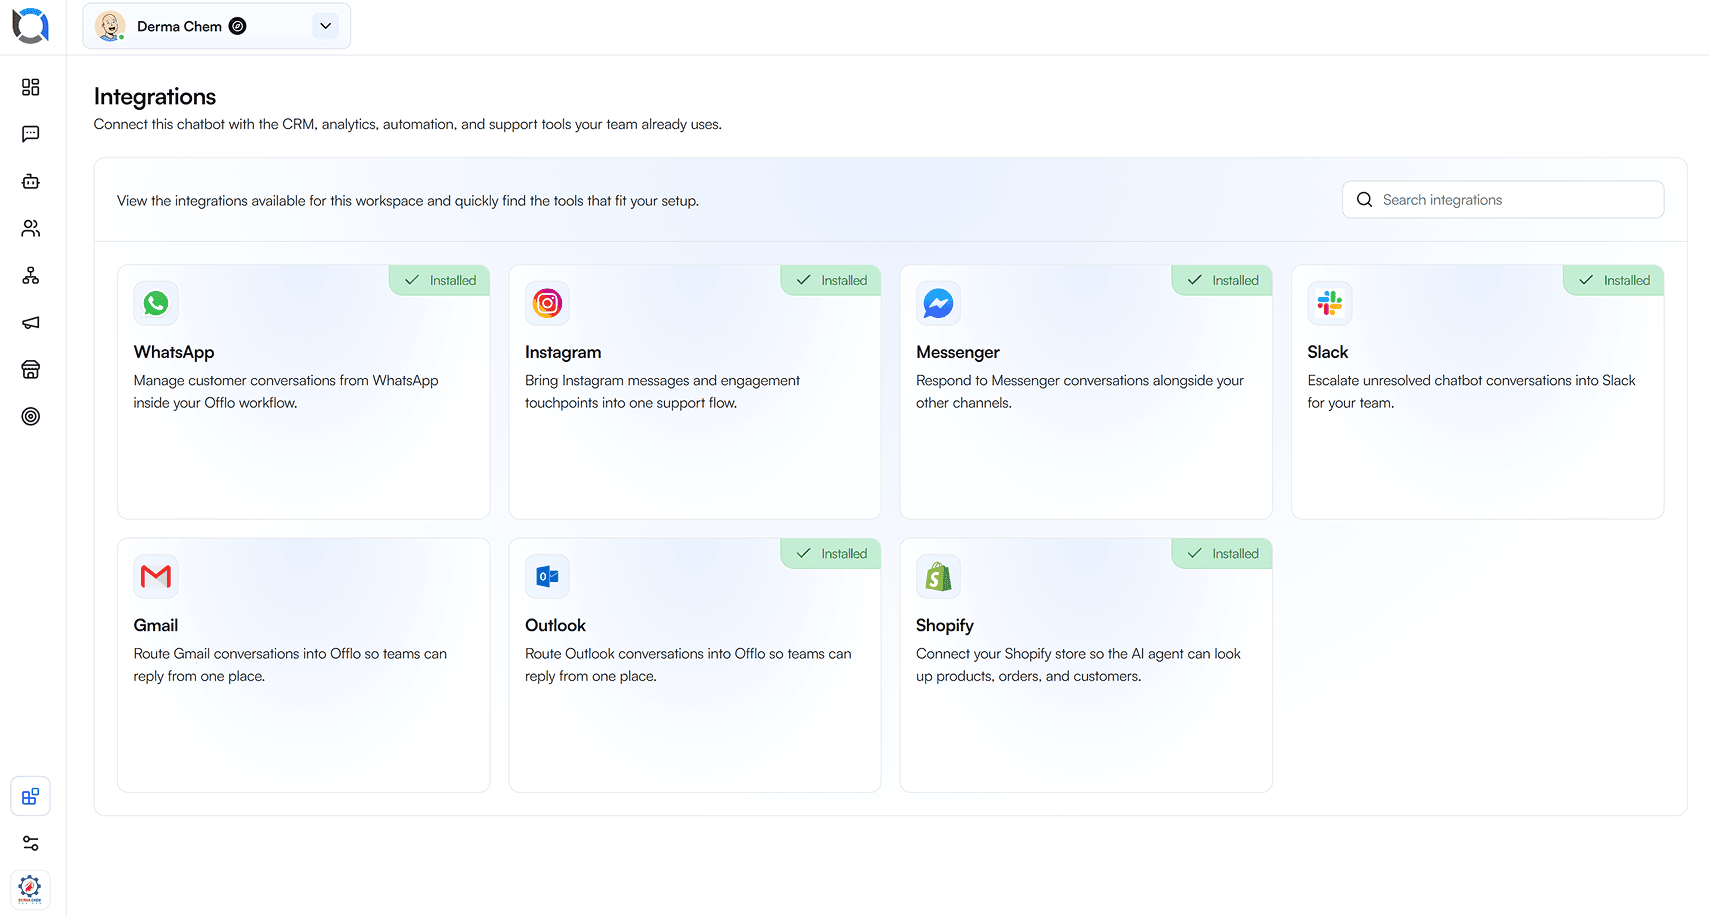Open the workflow hierarchy sidebar icon
1709x916 pixels.
[31, 275]
